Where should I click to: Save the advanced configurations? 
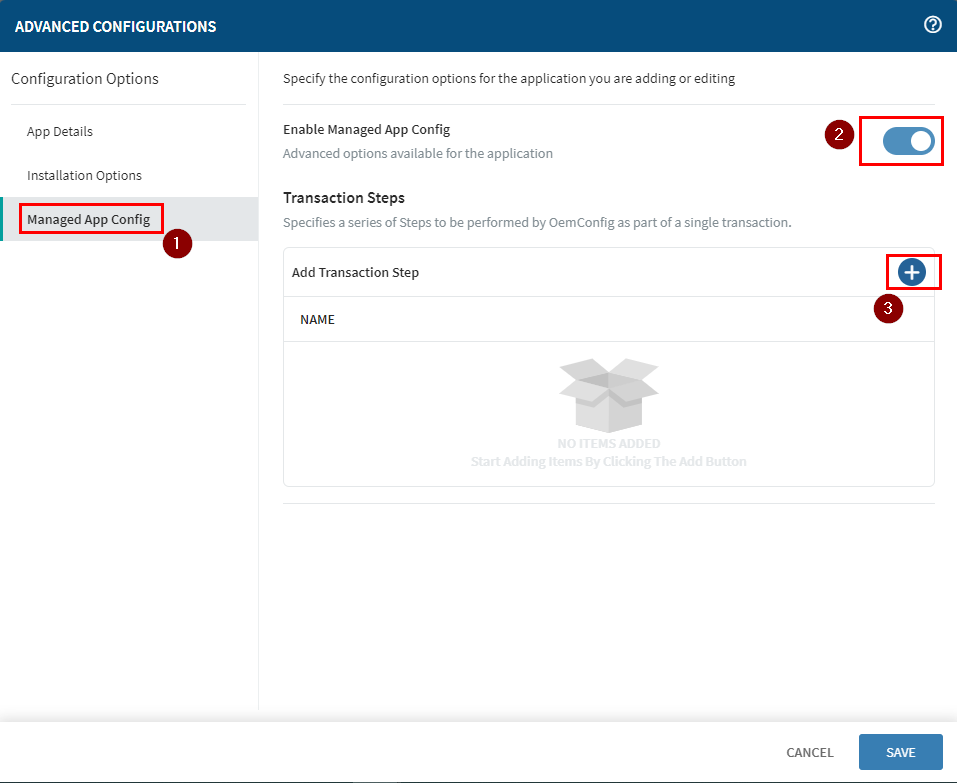(x=900, y=752)
